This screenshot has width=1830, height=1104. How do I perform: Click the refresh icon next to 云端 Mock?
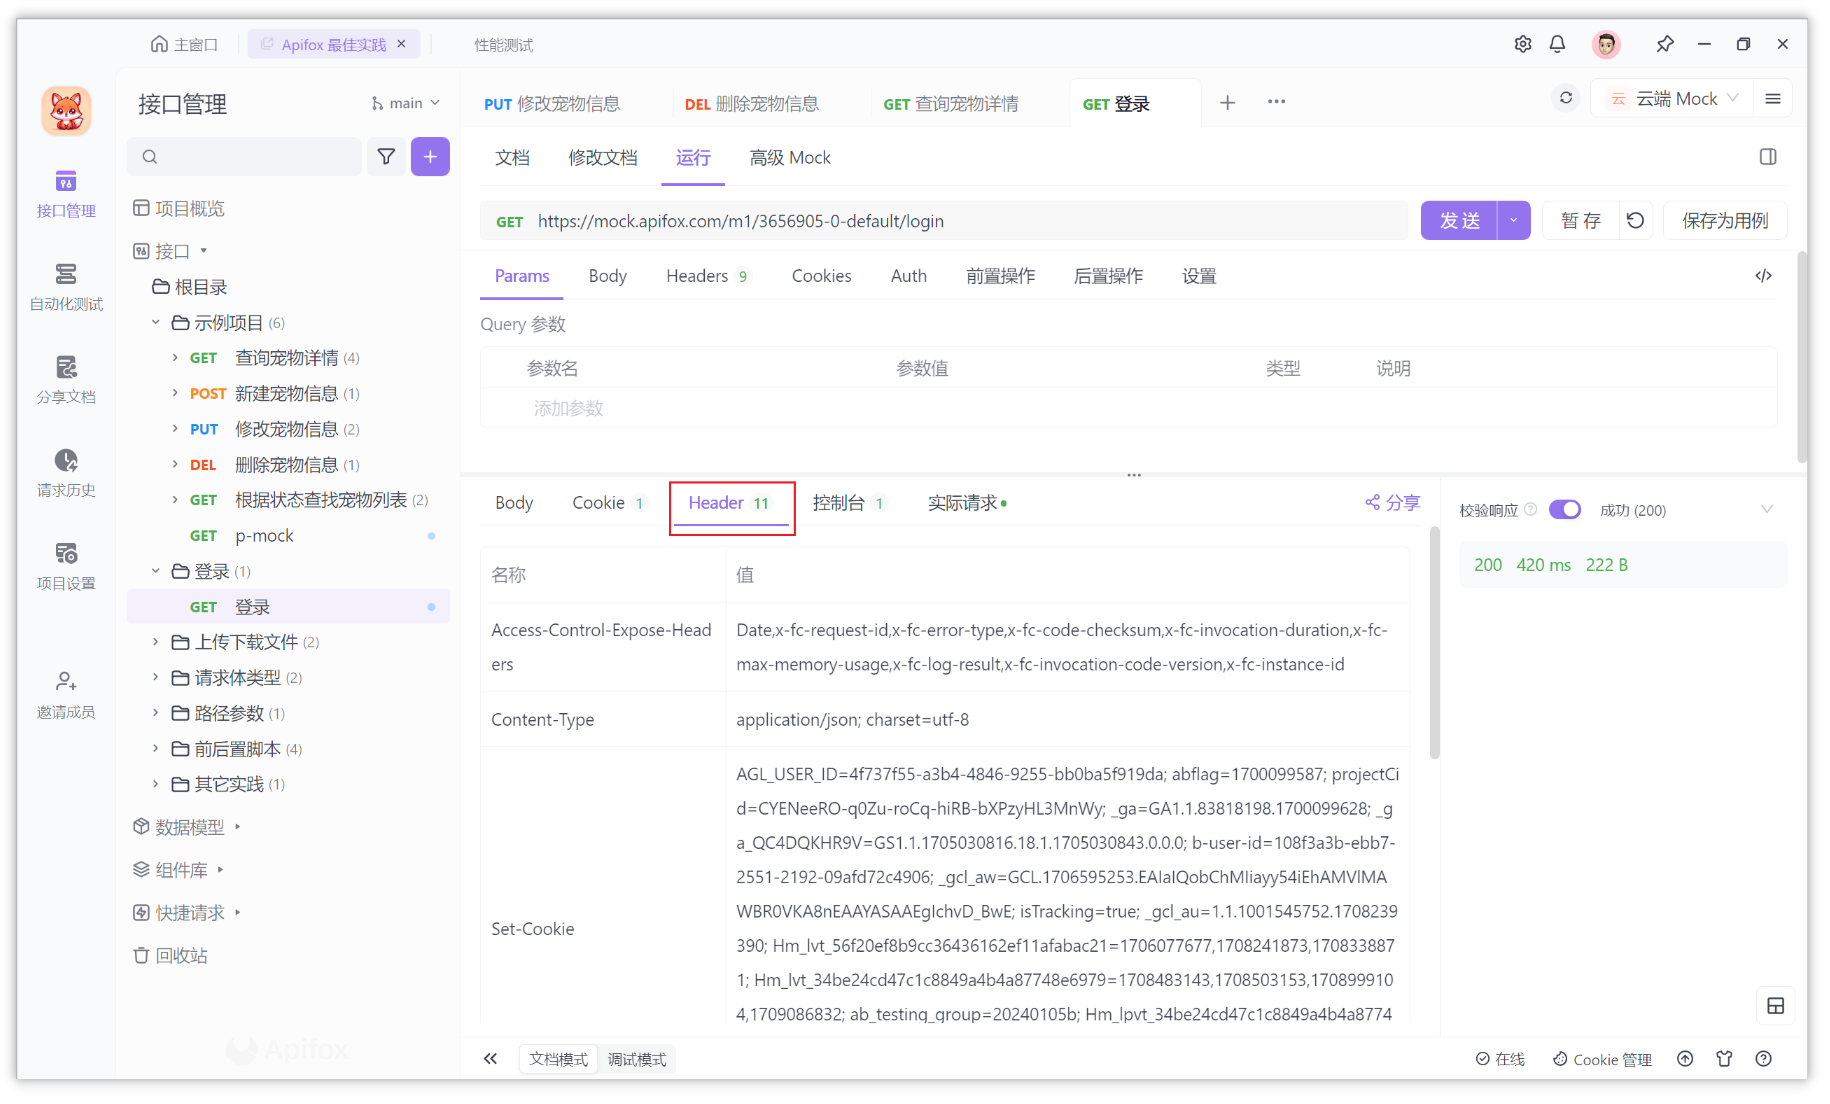[x=1564, y=98]
